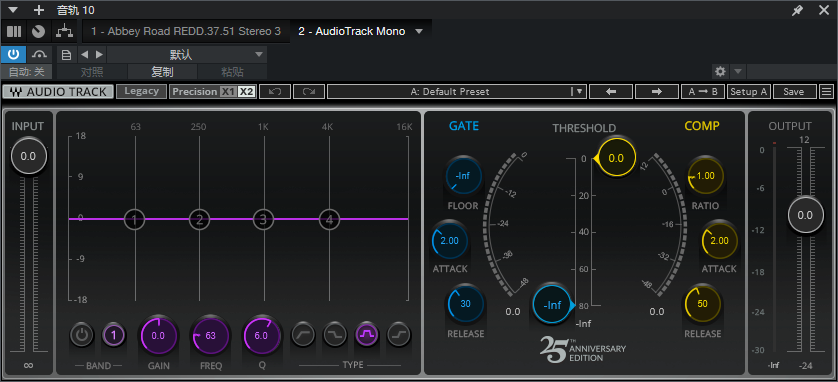
Task: Open the 默认 preset dropdown
Action: click(187, 54)
